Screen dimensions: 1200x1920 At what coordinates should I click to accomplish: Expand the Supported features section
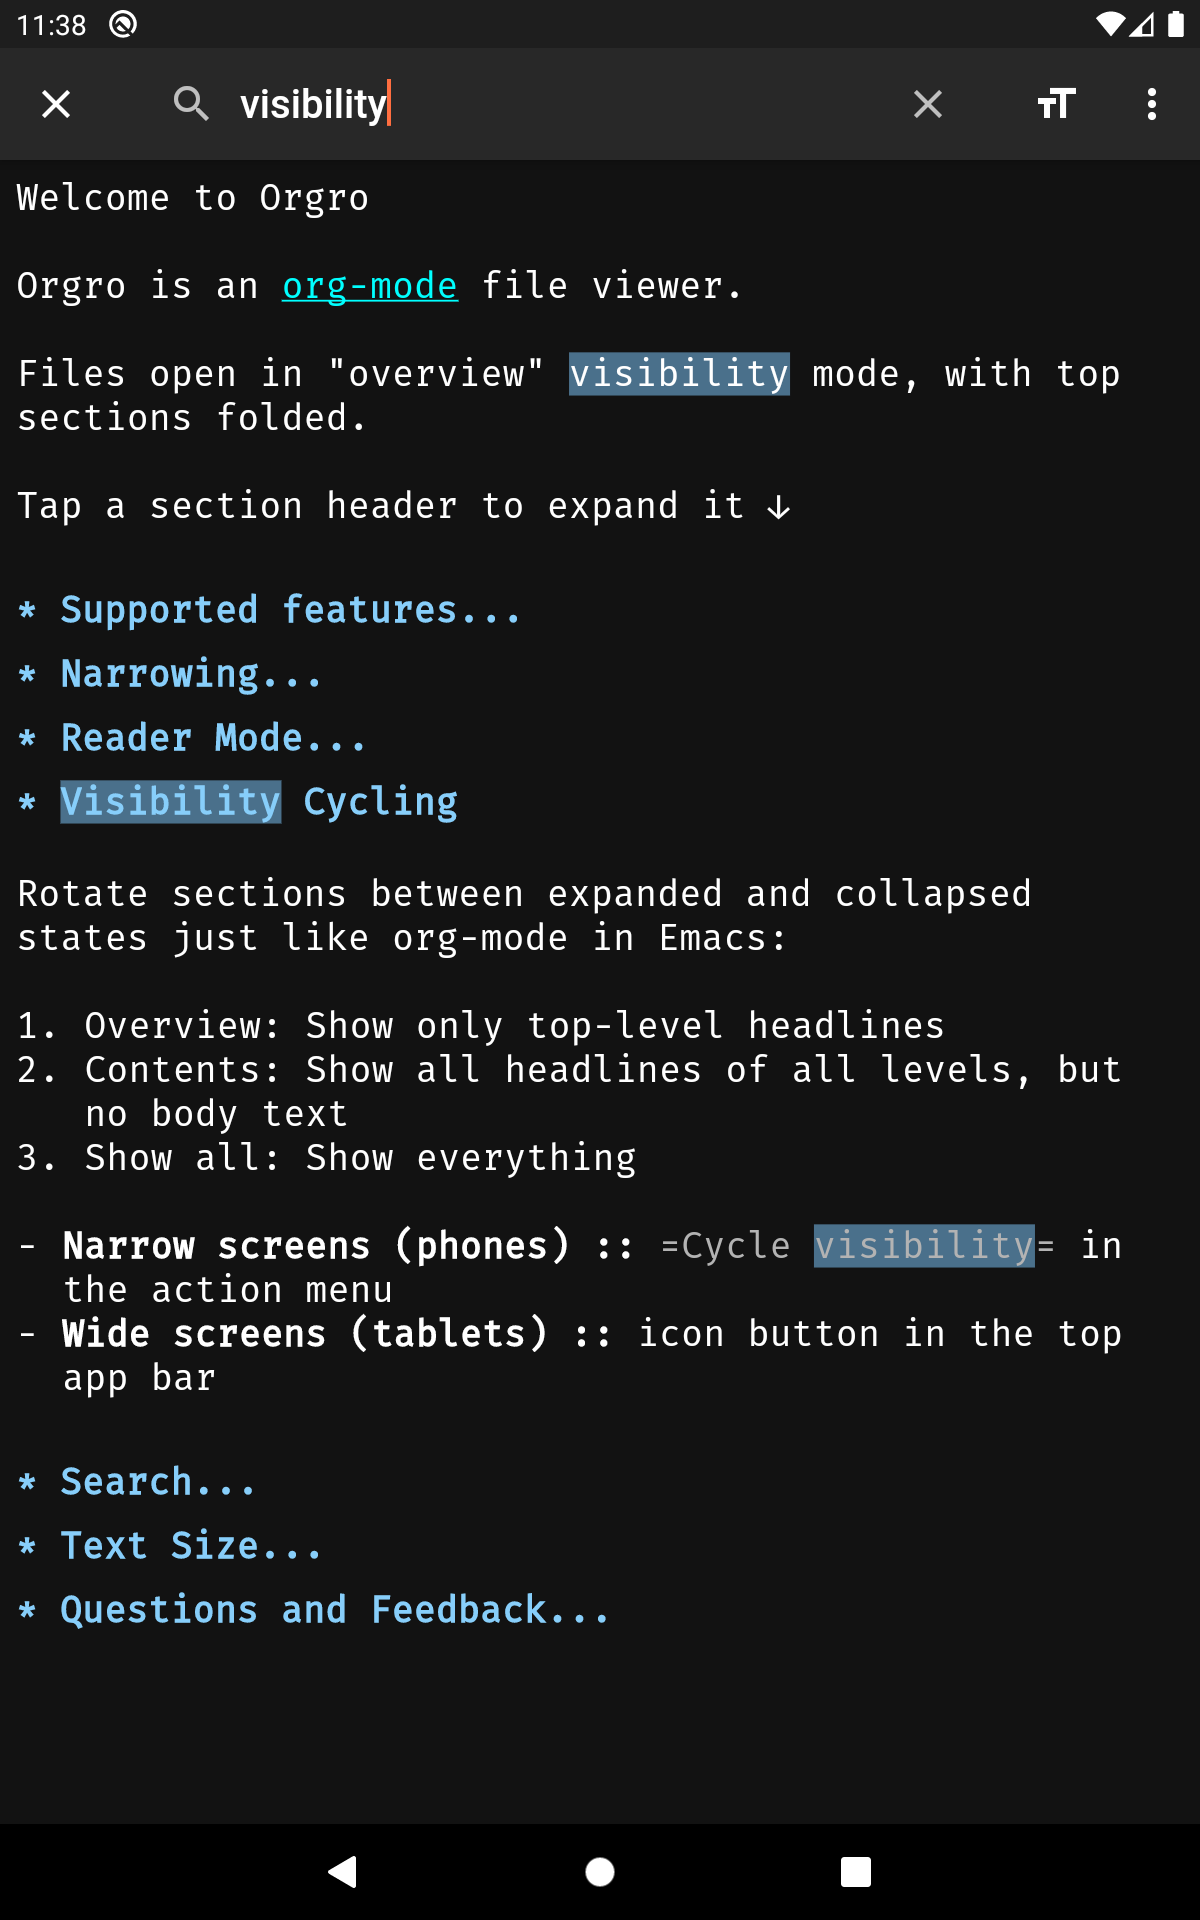290,610
